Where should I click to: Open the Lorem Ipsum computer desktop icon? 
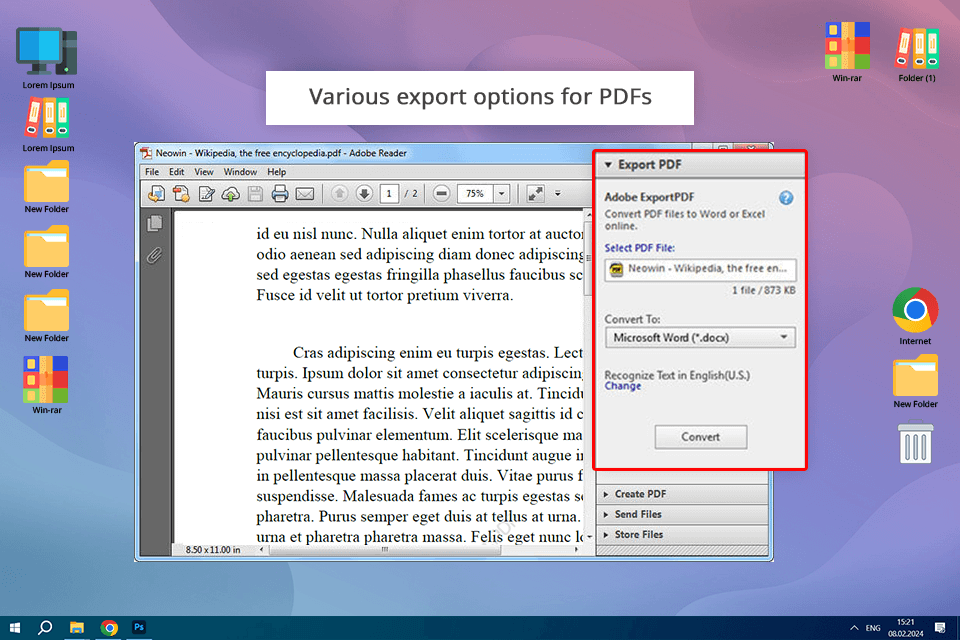click(x=48, y=58)
